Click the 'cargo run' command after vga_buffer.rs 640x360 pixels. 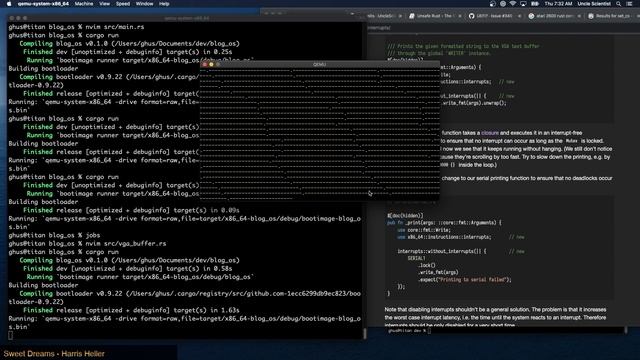click(102, 252)
